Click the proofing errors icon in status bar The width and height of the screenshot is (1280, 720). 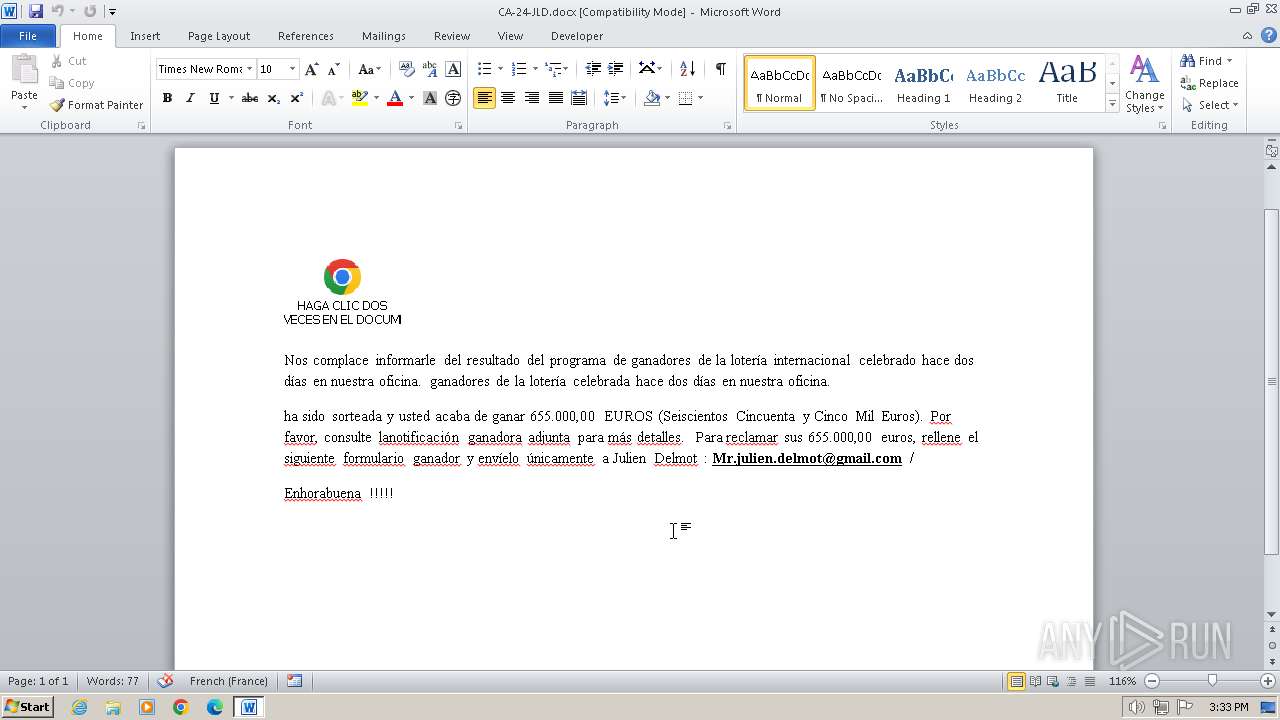(165, 681)
